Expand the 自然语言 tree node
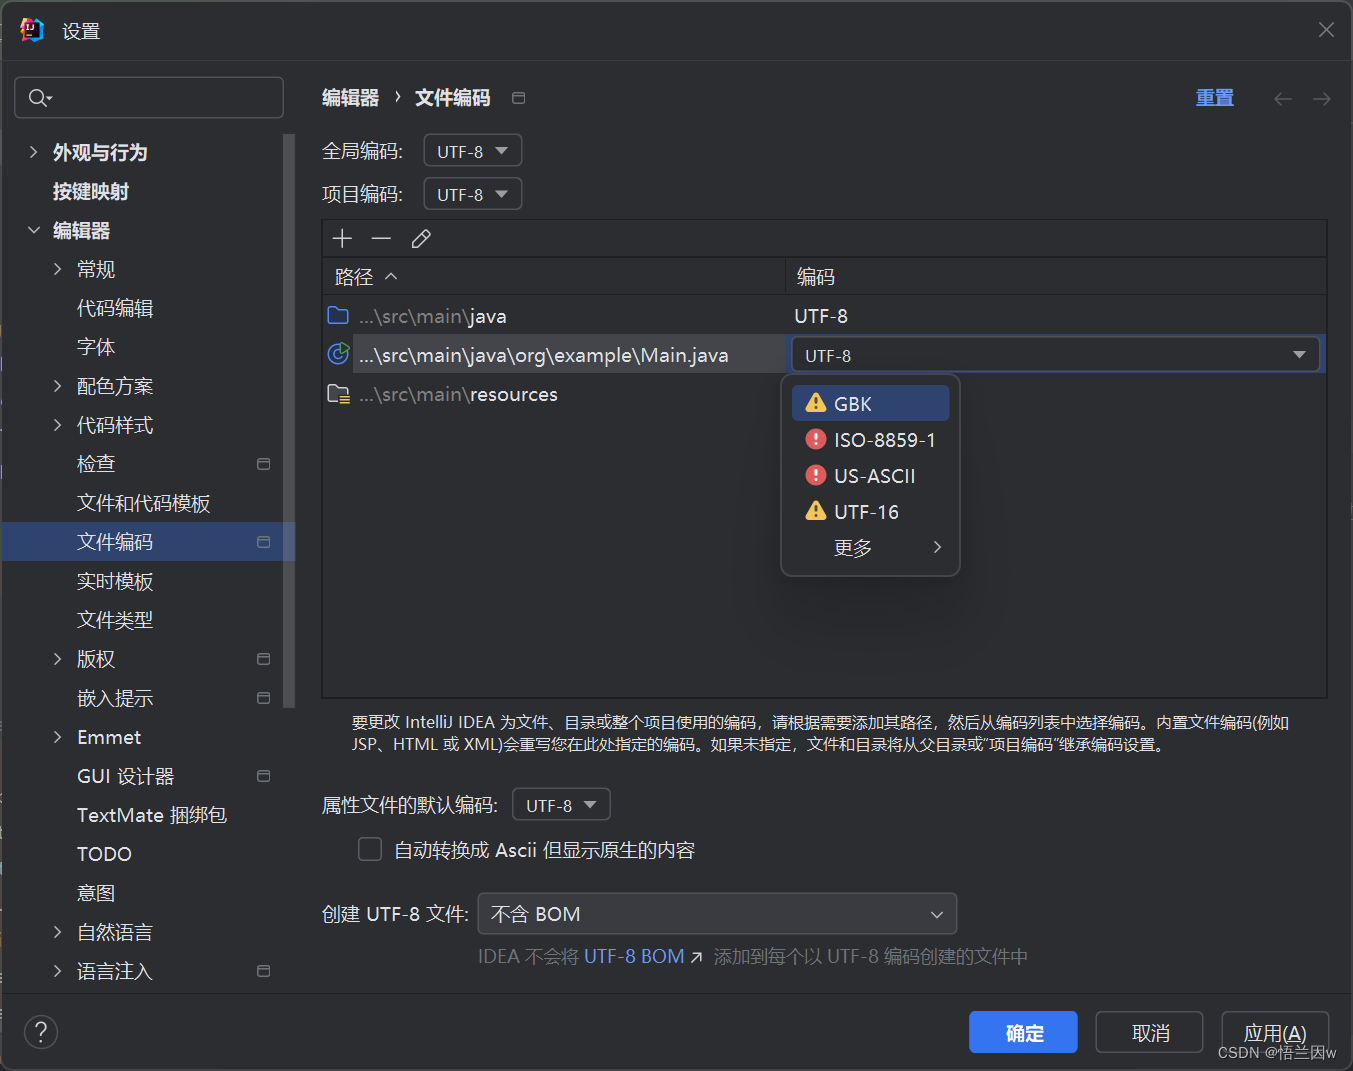Screen dimensions: 1353x1071 (58, 932)
